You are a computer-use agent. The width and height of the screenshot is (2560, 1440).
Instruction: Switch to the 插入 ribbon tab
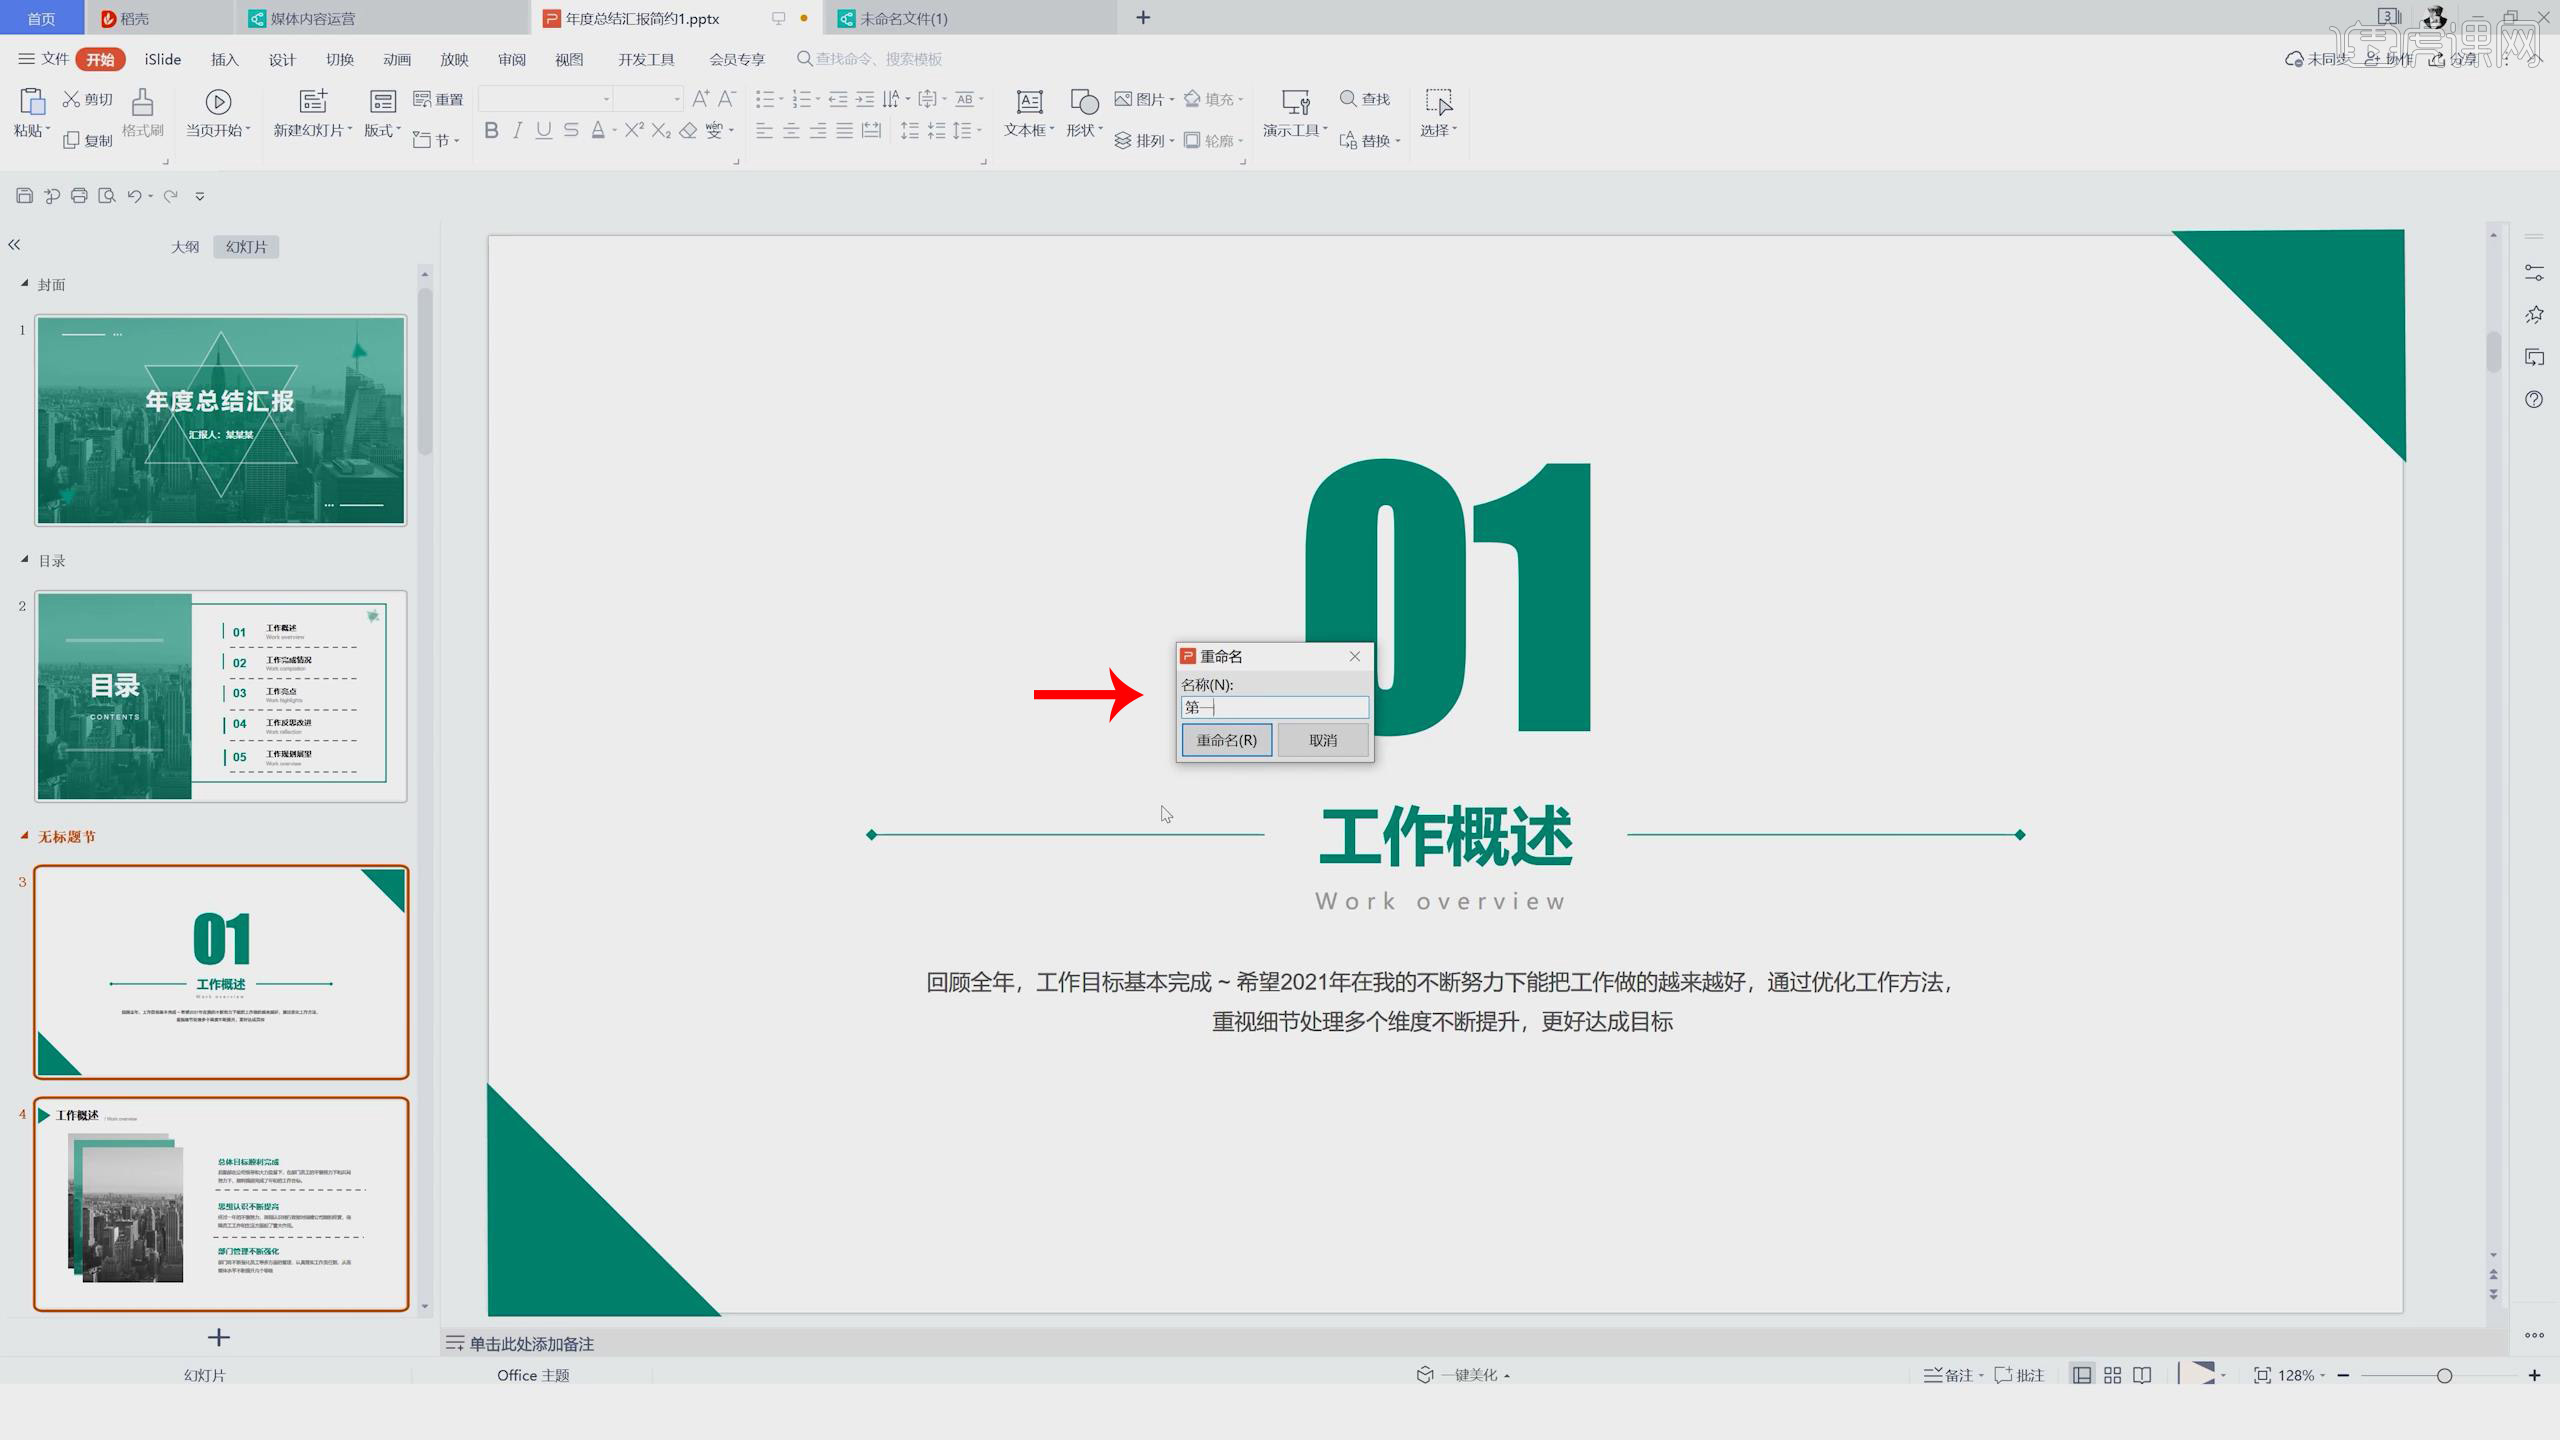click(224, 59)
